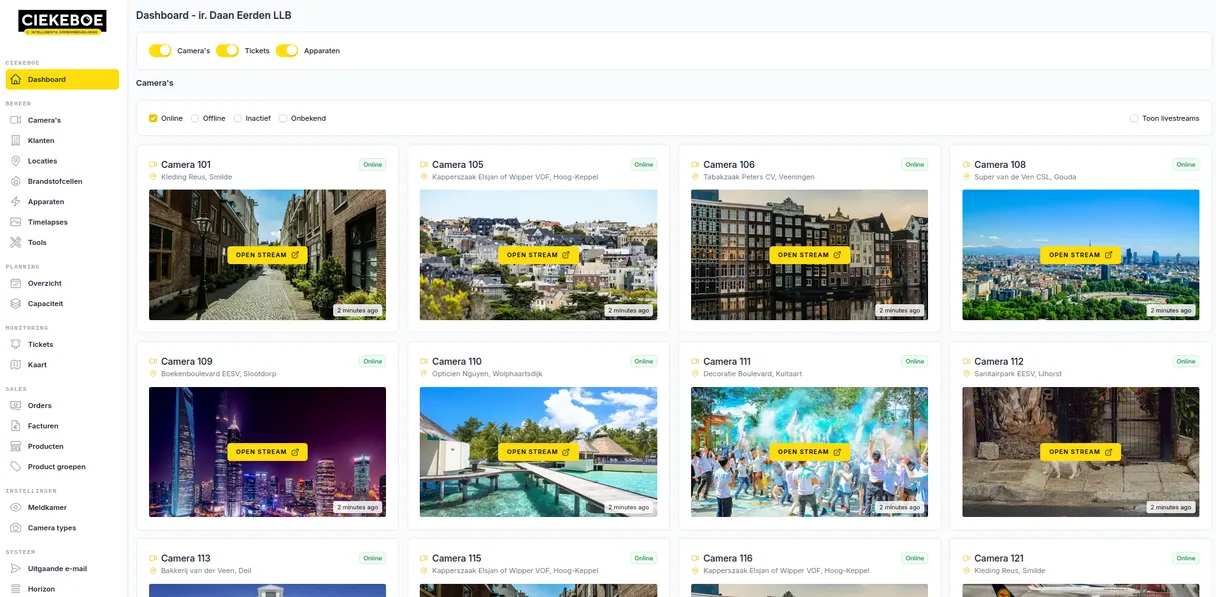1216x597 pixels.
Task: Enable the Toon livestreams option
Action: [1134, 118]
